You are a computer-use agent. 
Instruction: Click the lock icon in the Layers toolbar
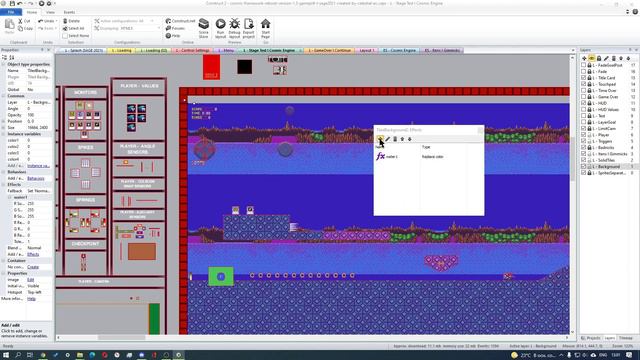[x=599, y=58]
